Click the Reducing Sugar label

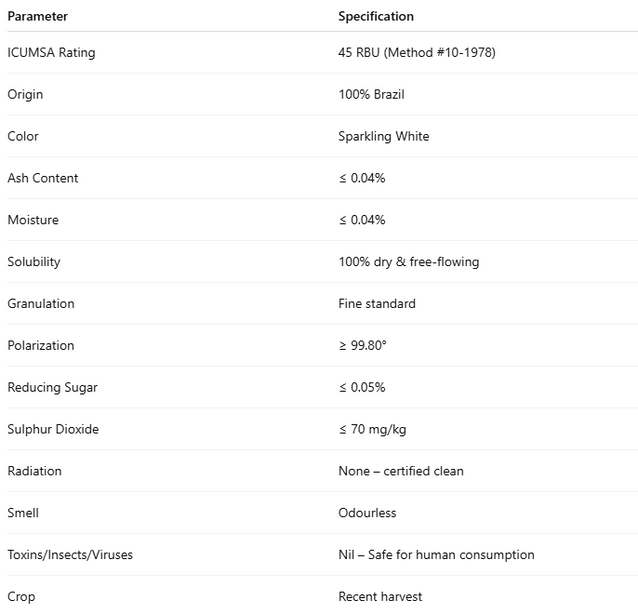(x=52, y=388)
